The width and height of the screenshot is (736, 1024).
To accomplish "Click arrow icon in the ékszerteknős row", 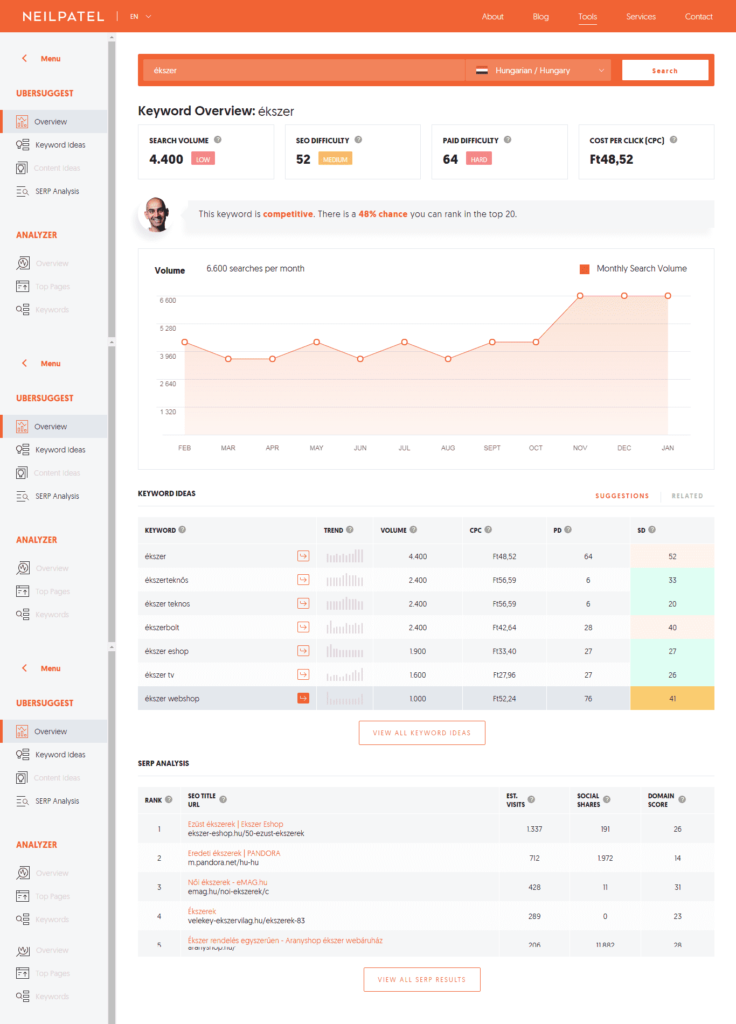I will click(x=303, y=579).
